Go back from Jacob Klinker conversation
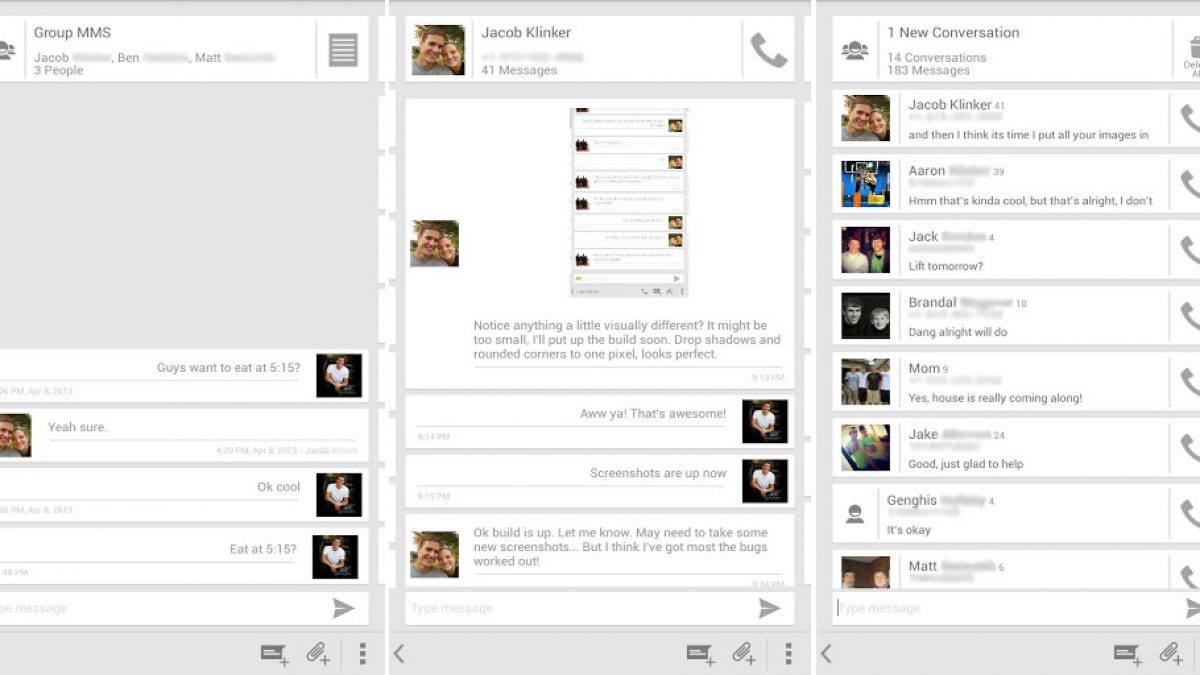1200x675 pixels. pos(399,654)
